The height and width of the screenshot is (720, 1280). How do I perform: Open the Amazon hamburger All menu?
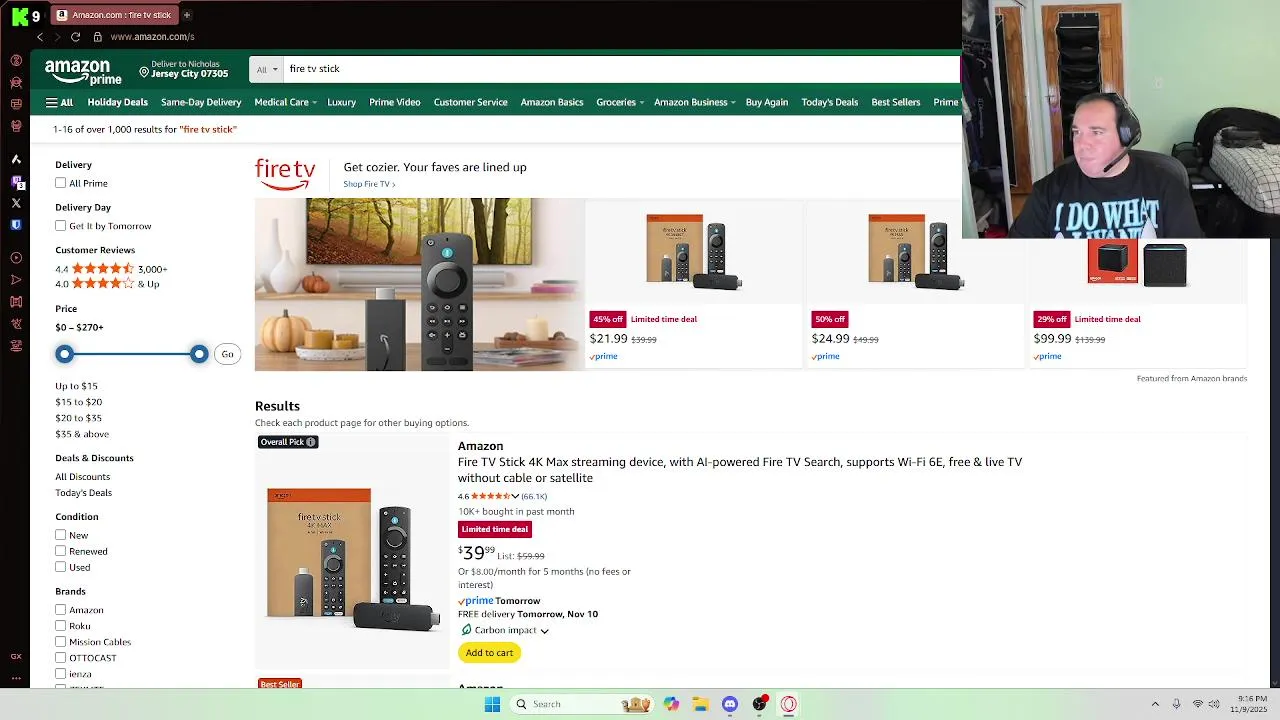pyautogui.click(x=59, y=102)
